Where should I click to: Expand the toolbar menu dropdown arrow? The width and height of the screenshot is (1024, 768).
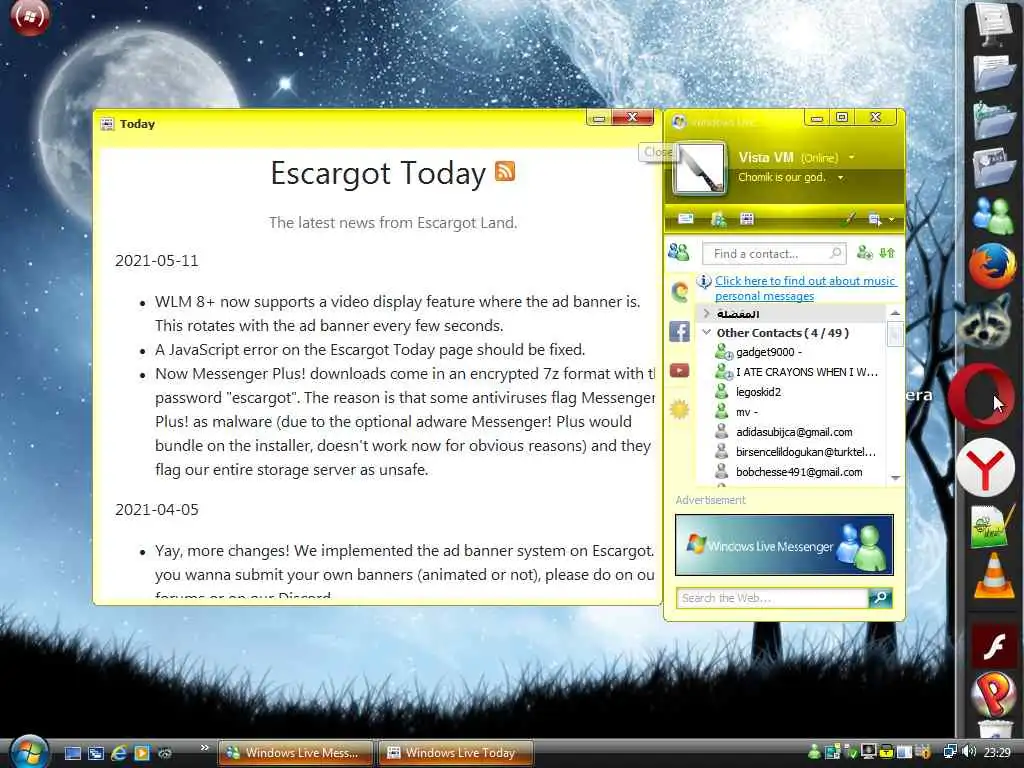891,219
